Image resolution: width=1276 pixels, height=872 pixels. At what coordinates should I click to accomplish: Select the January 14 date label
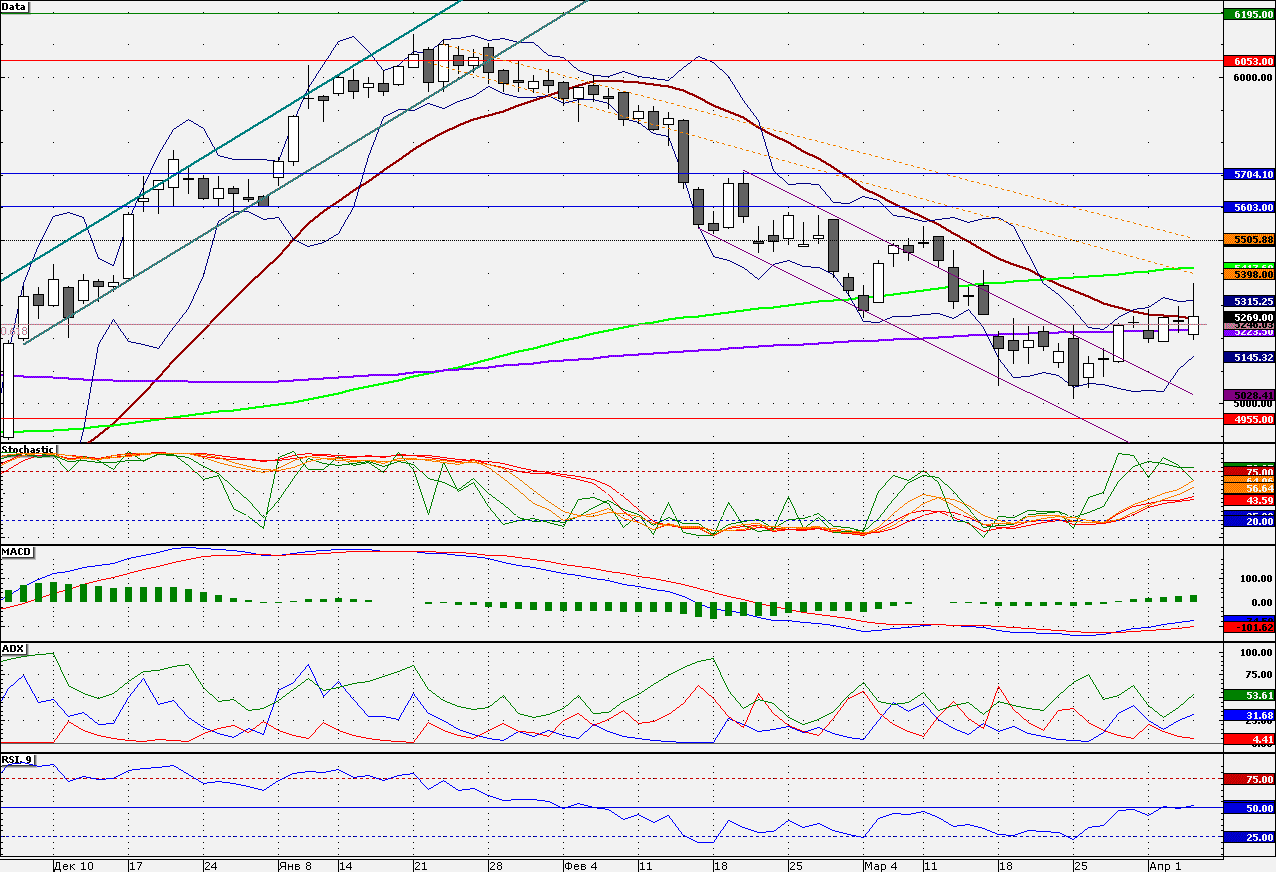pyautogui.click(x=345, y=865)
